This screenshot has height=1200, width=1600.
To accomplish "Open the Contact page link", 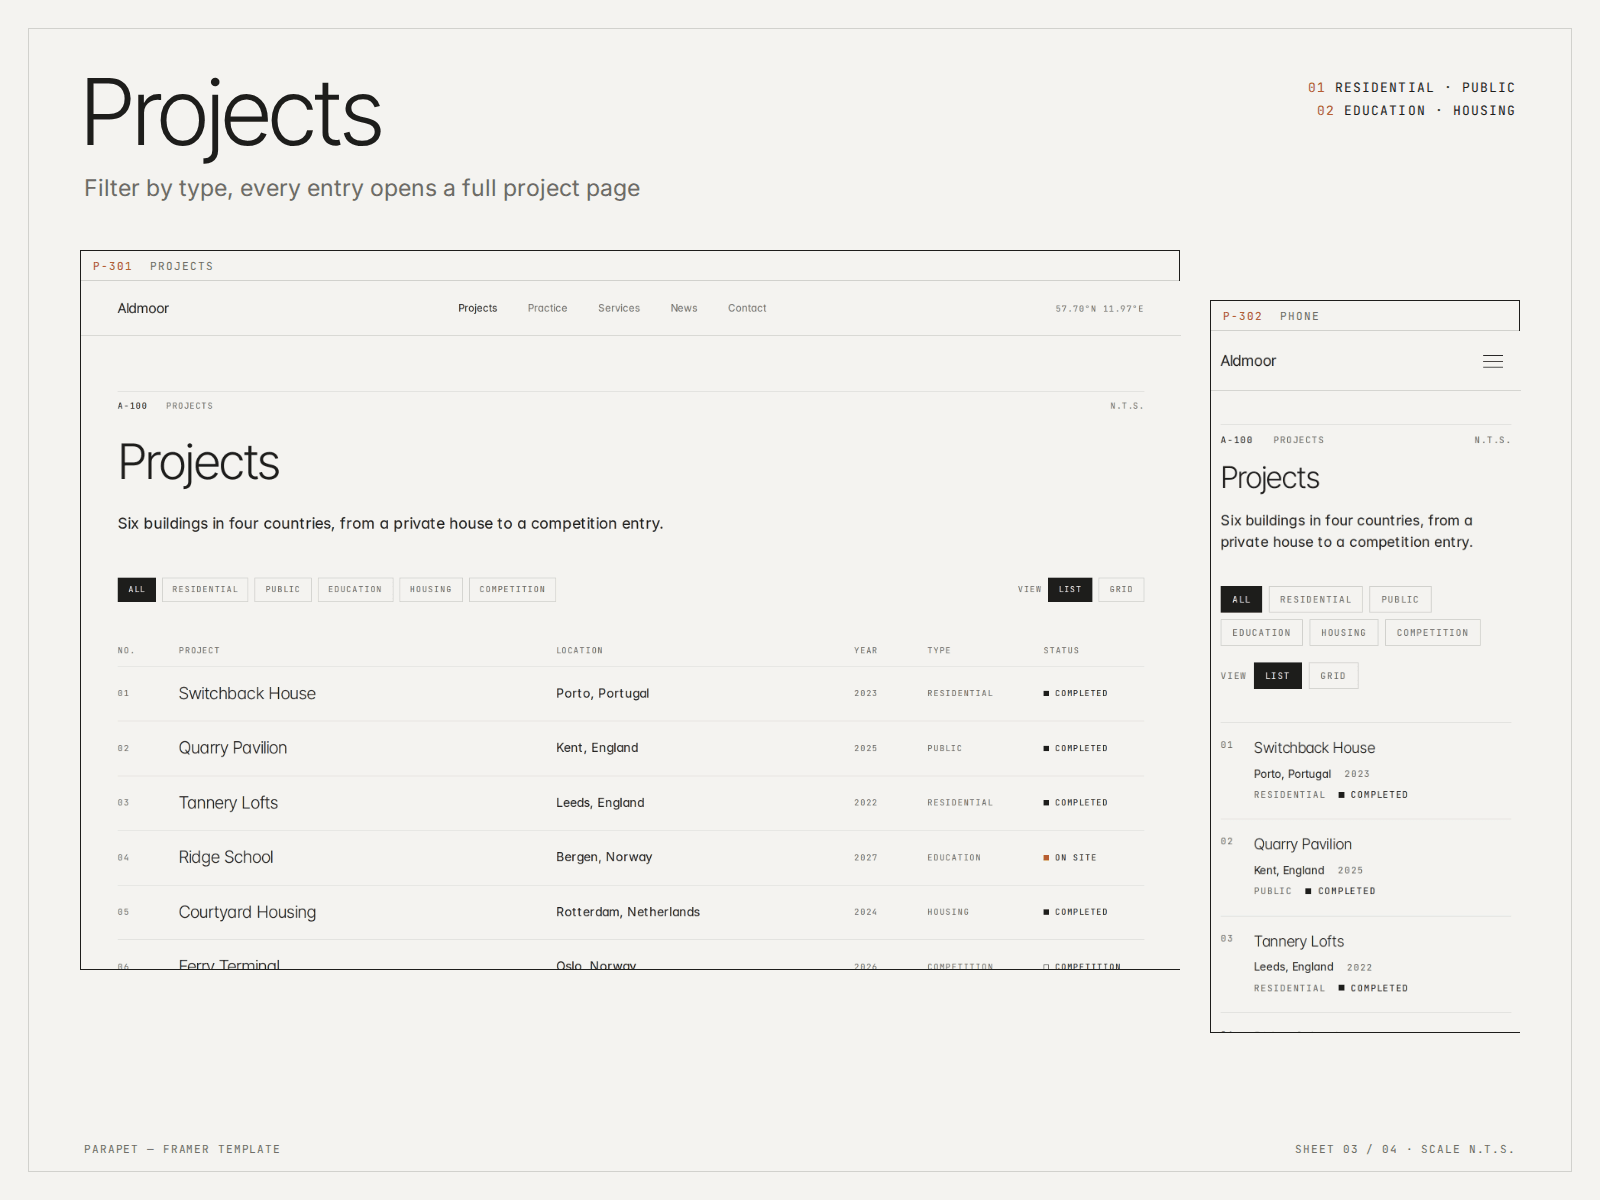I will [x=747, y=308].
